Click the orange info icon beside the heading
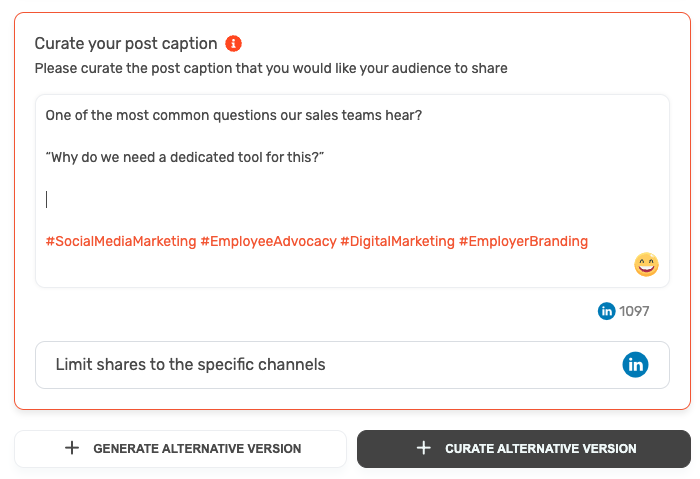 (233, 43)
